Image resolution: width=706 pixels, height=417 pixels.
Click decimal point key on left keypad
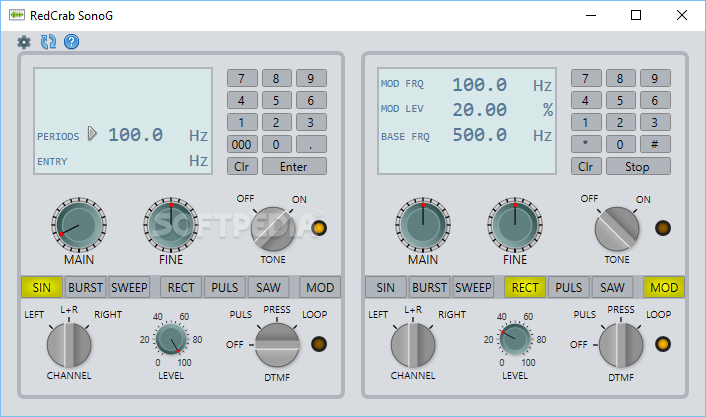pyautogui.click(x=311, y=145)
